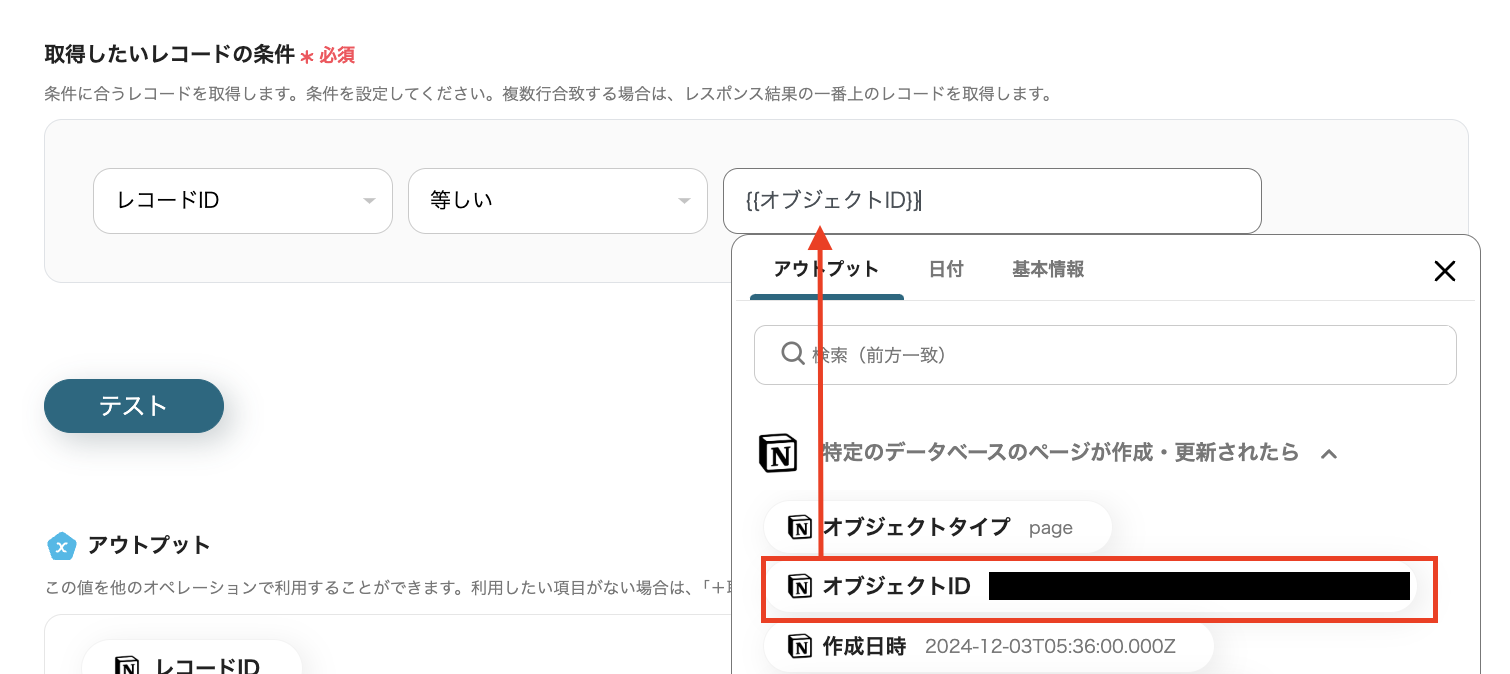Switch to the 基本情報 tab
The image size is (1510, 674).
click(x=1047, y=269)
